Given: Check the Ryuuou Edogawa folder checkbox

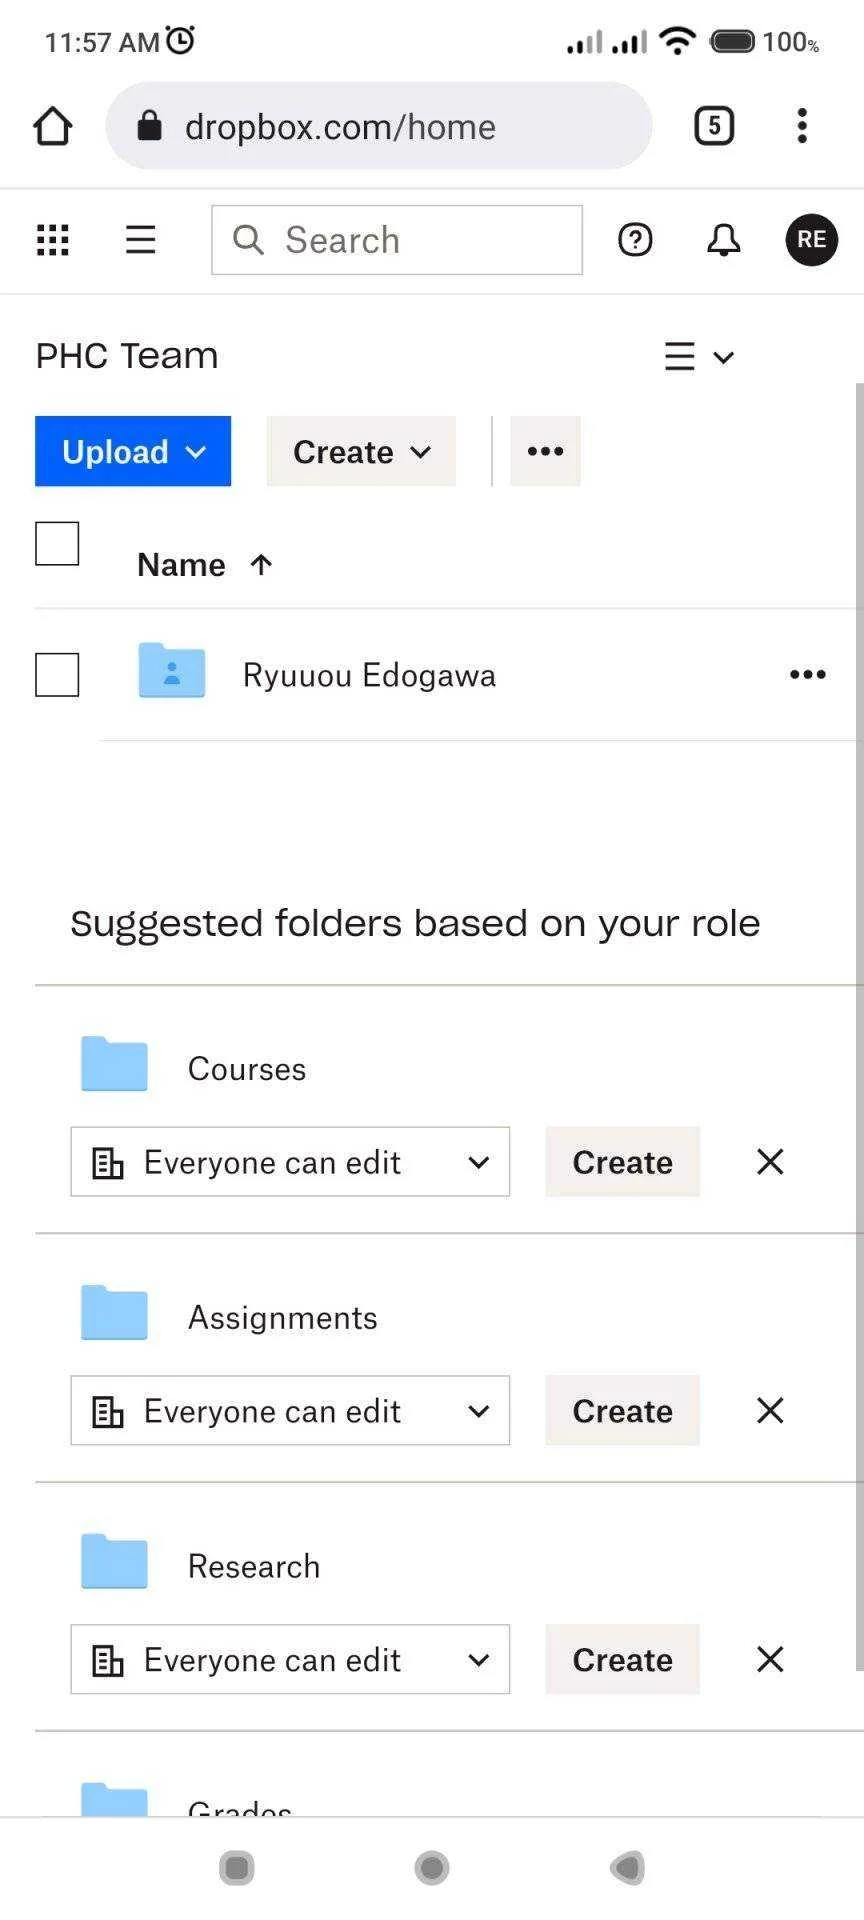Looking at the screenshot, I should (x=57, y=675).
